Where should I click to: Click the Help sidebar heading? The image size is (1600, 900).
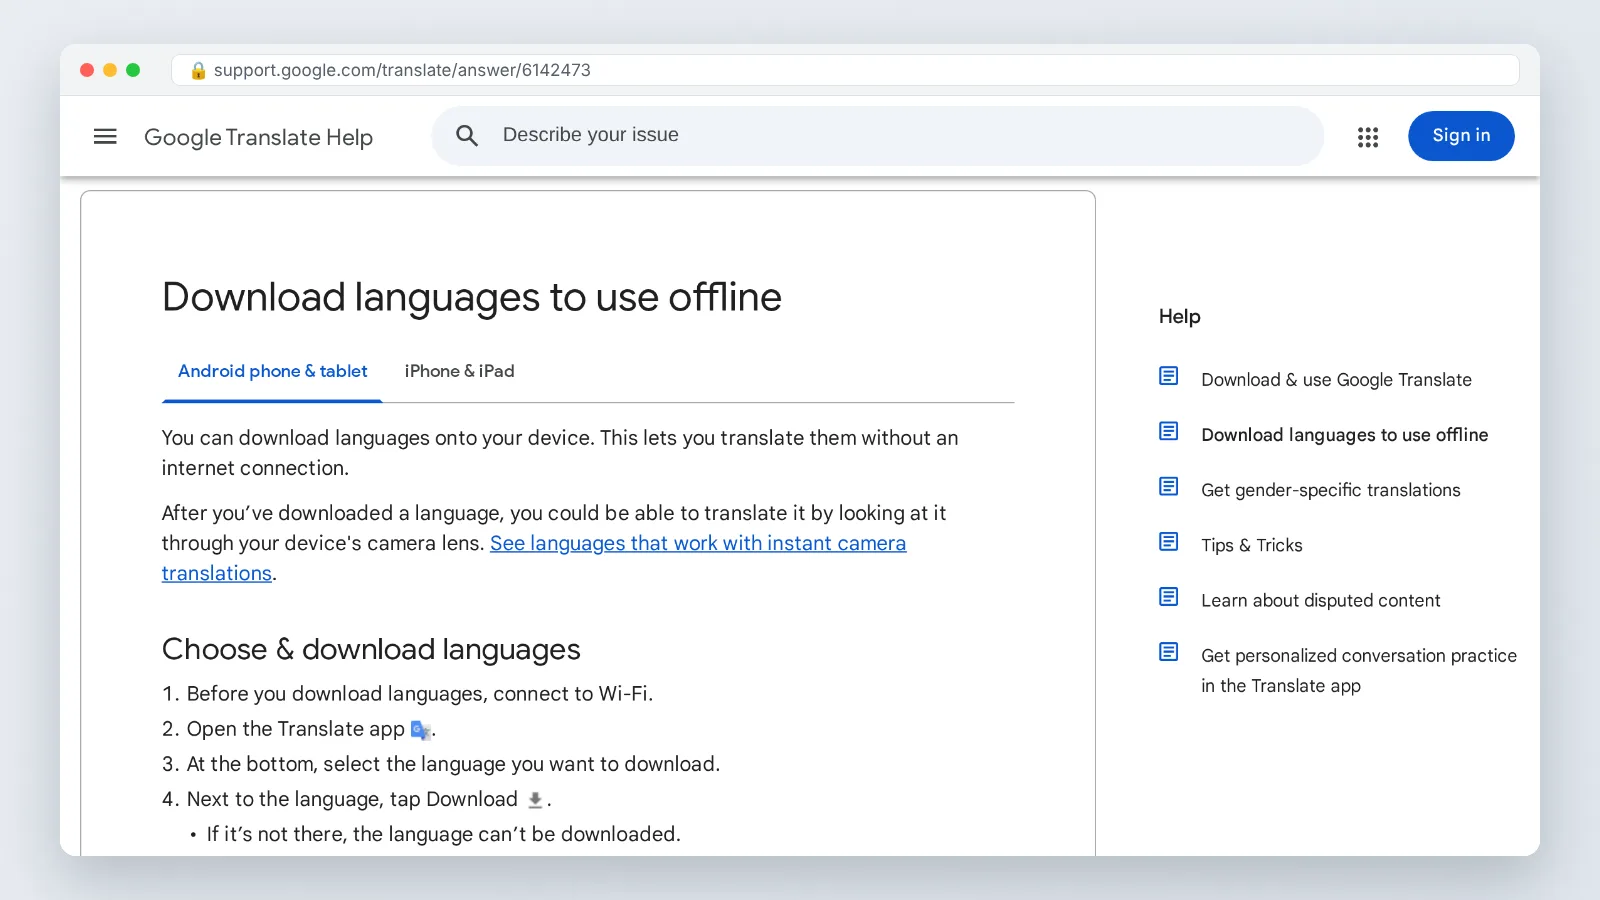(x=1179, y=316)
